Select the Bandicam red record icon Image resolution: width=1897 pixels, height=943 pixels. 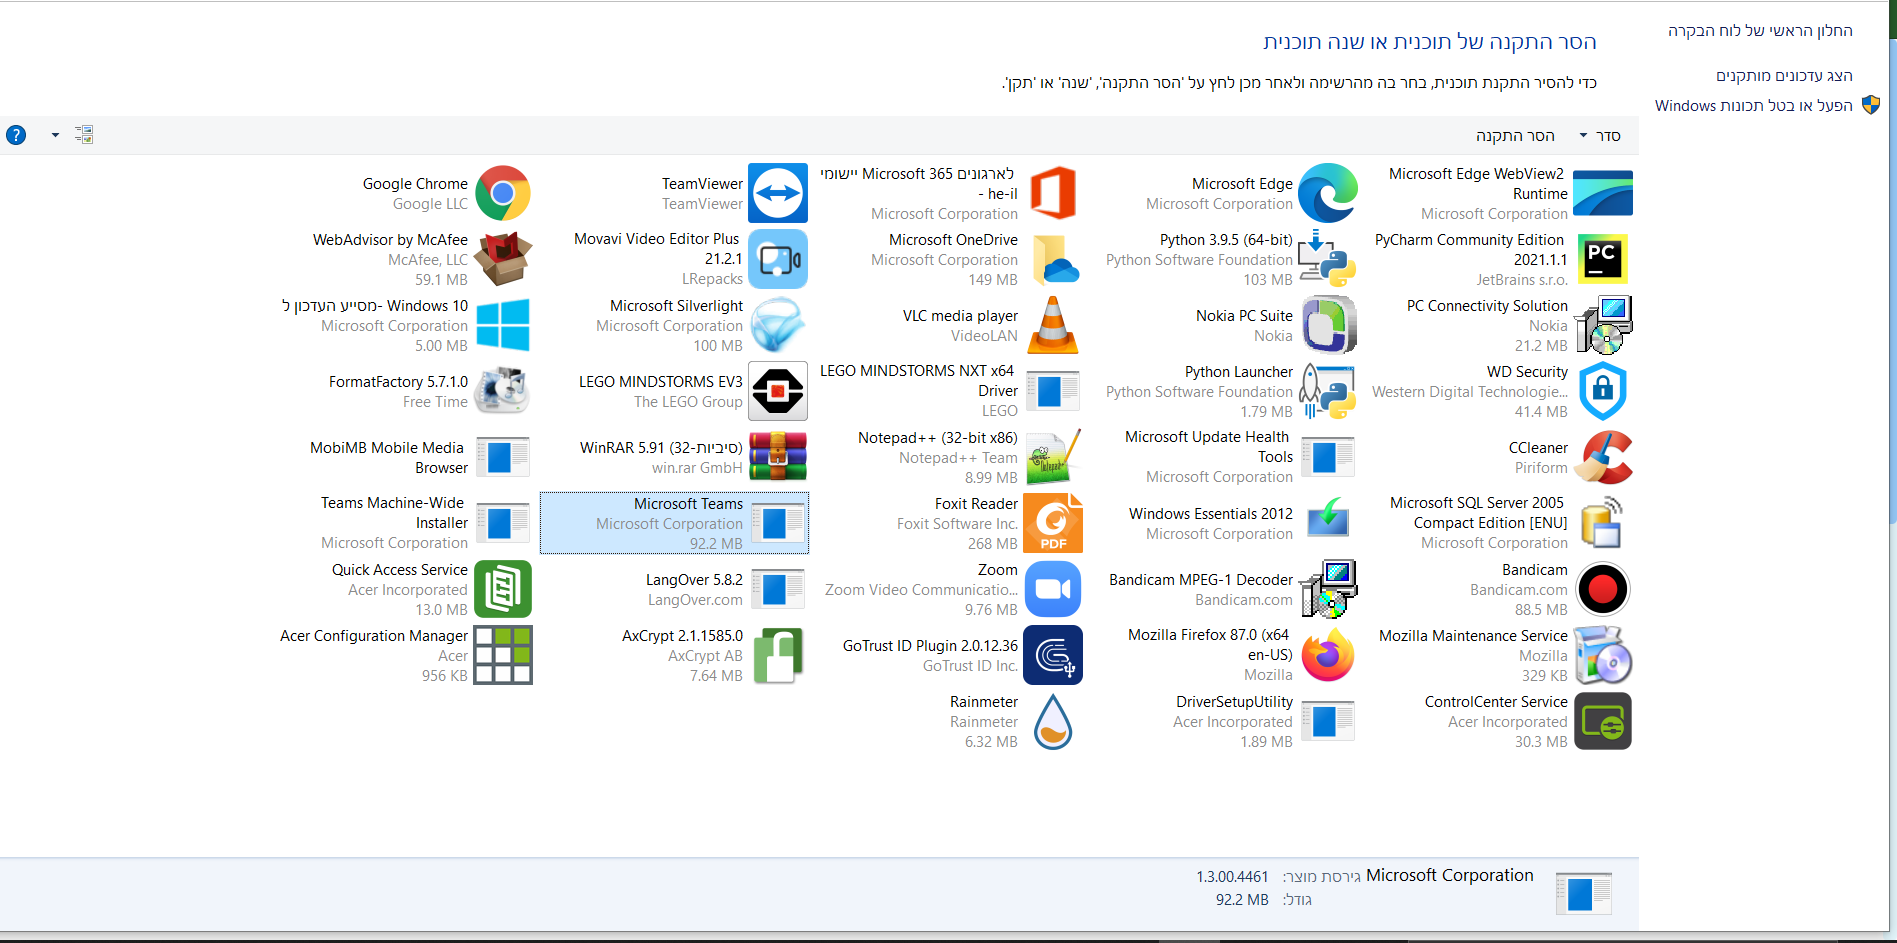pyautogui.click(x=1603, y=589)
